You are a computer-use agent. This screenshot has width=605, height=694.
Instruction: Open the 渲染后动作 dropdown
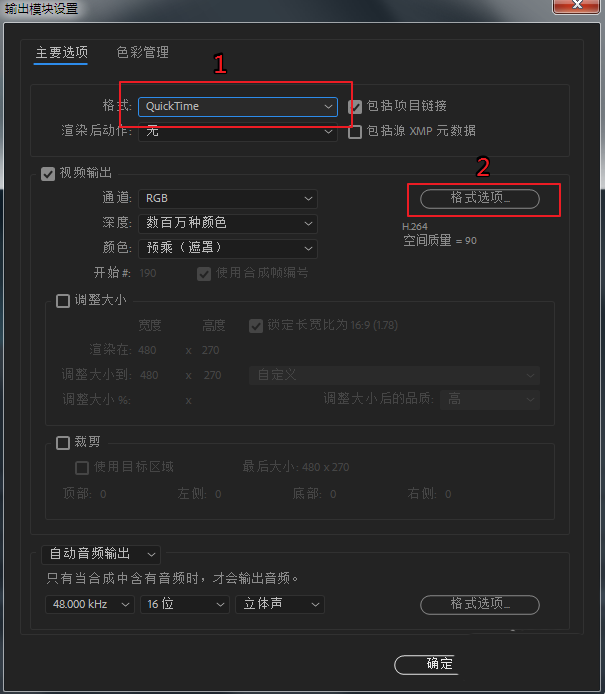pos(238,131)
